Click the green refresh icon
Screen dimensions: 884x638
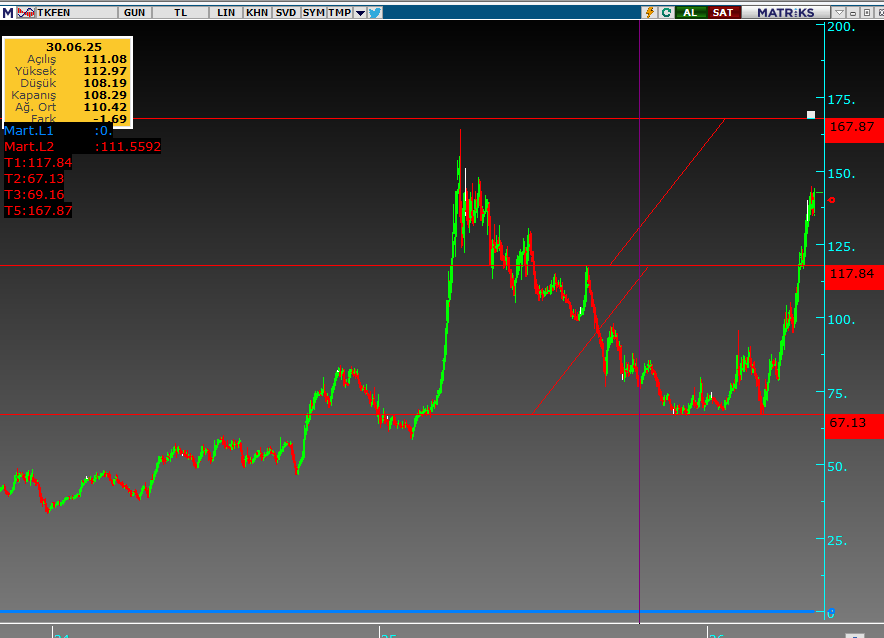[666, 12]
